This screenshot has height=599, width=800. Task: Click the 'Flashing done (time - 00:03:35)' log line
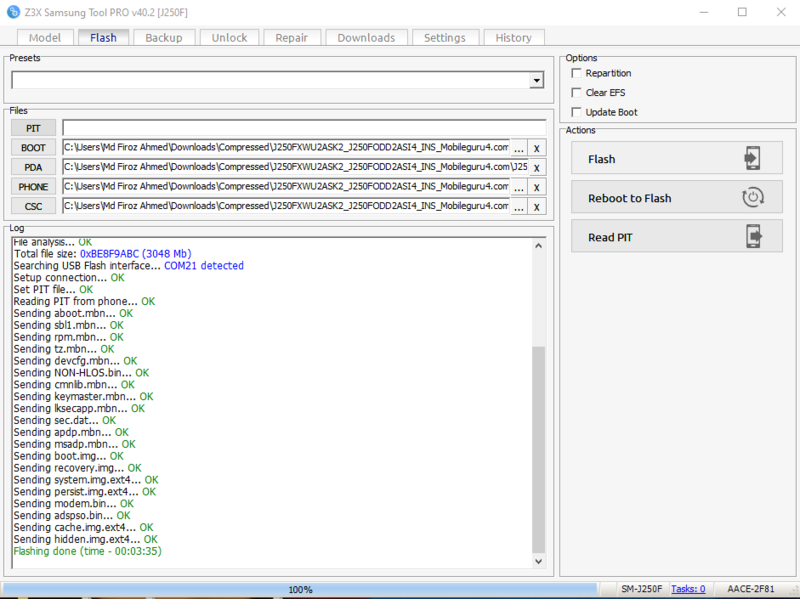[x=87, y=551]
